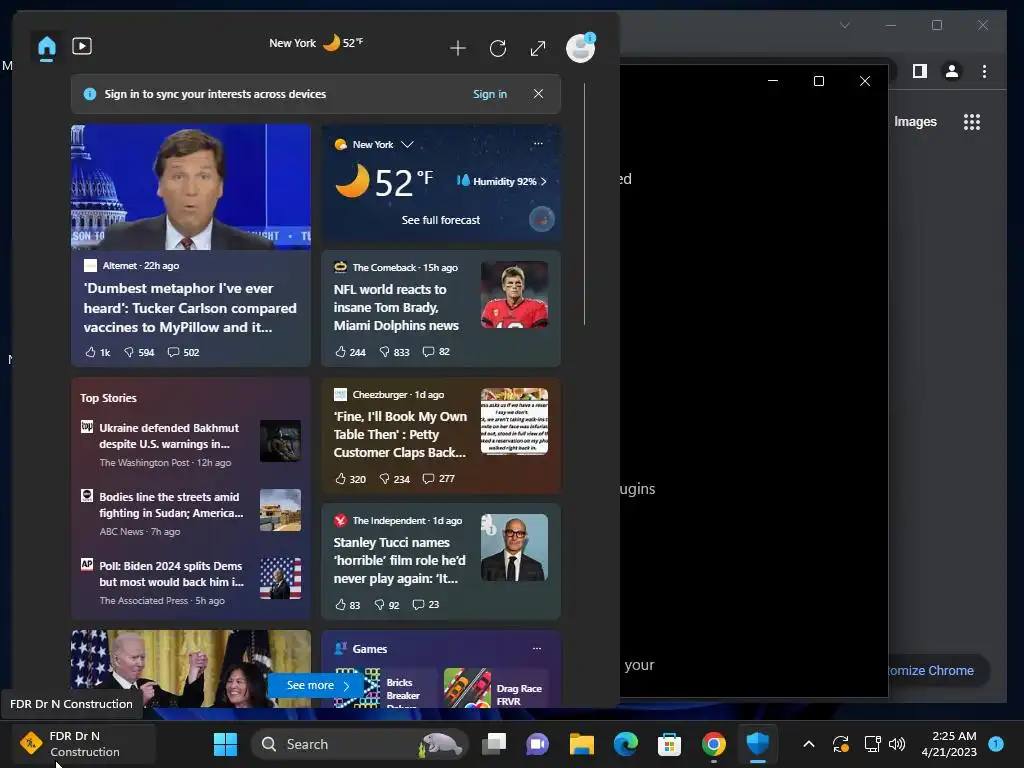Click the taskbar Search box
The image size is (1024, 768).
(360, 744)
